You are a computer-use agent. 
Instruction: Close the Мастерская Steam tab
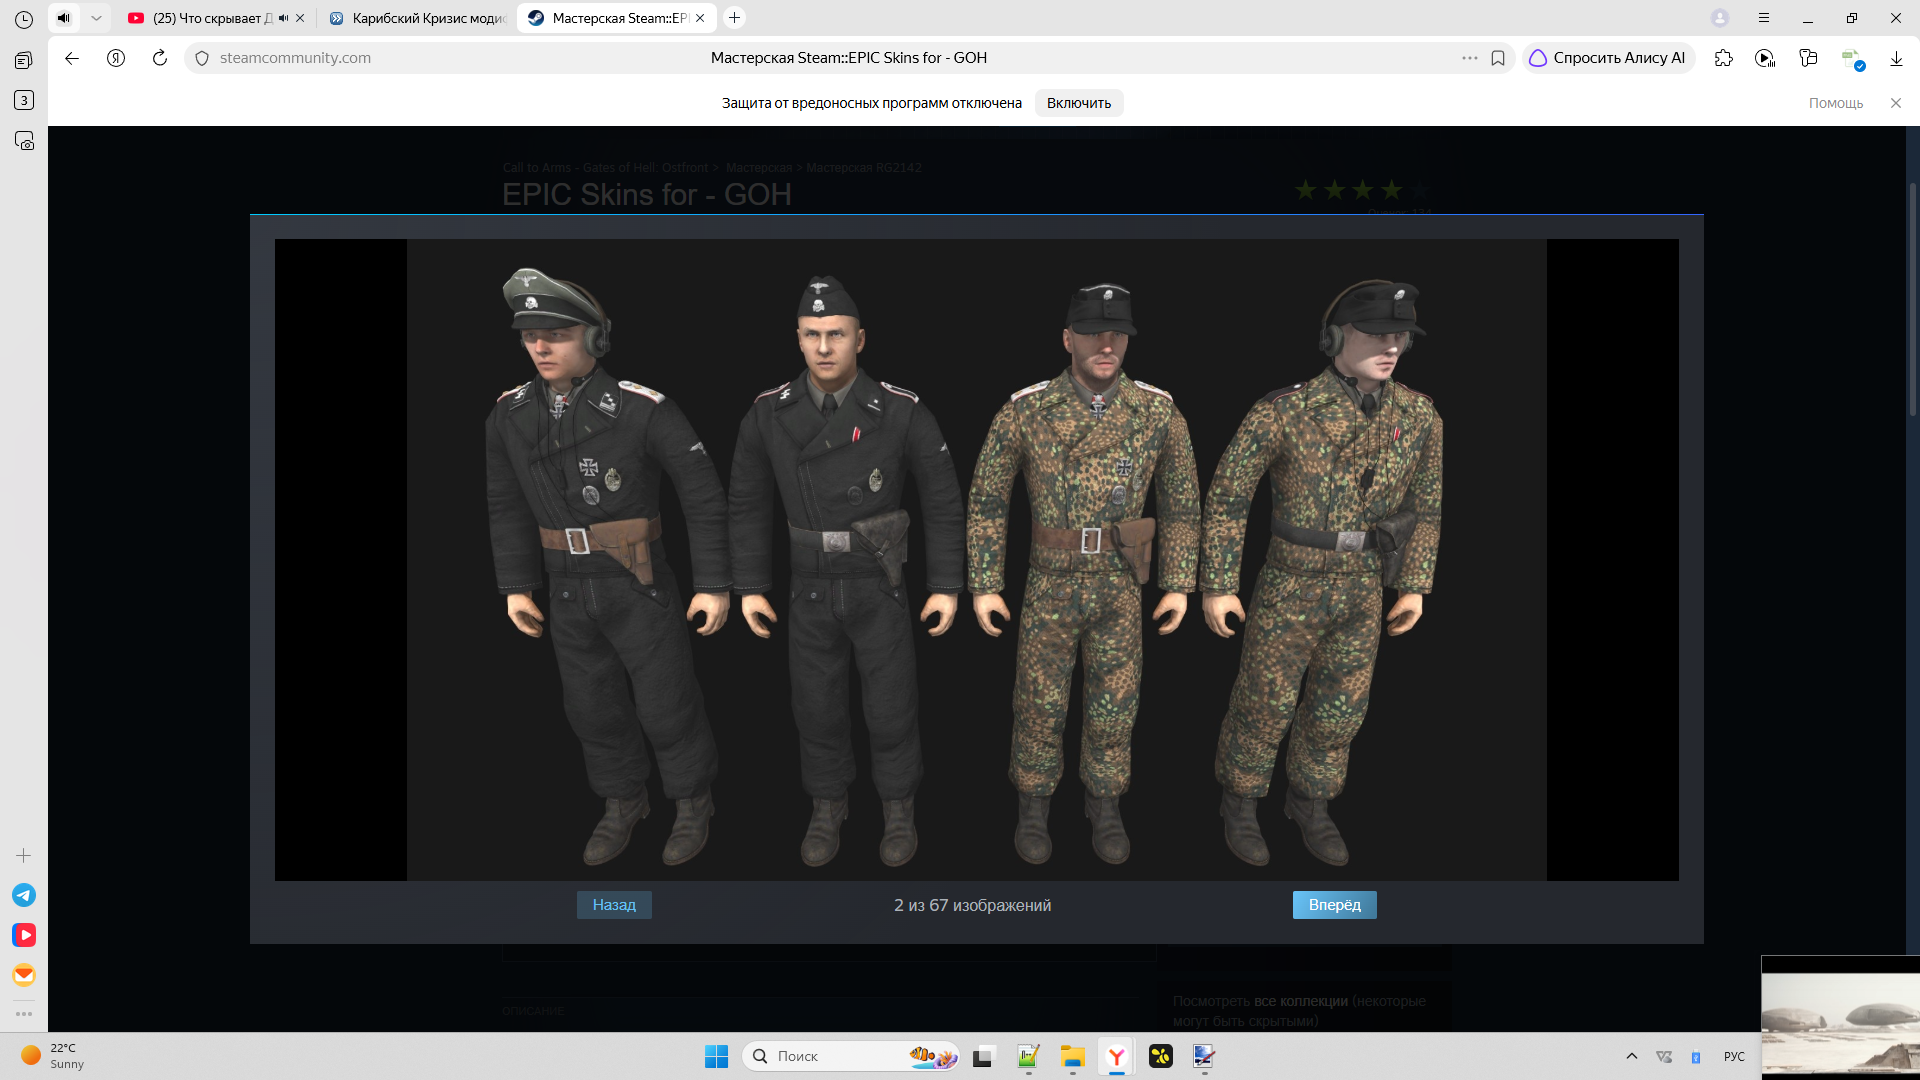(x=700, y=18)
